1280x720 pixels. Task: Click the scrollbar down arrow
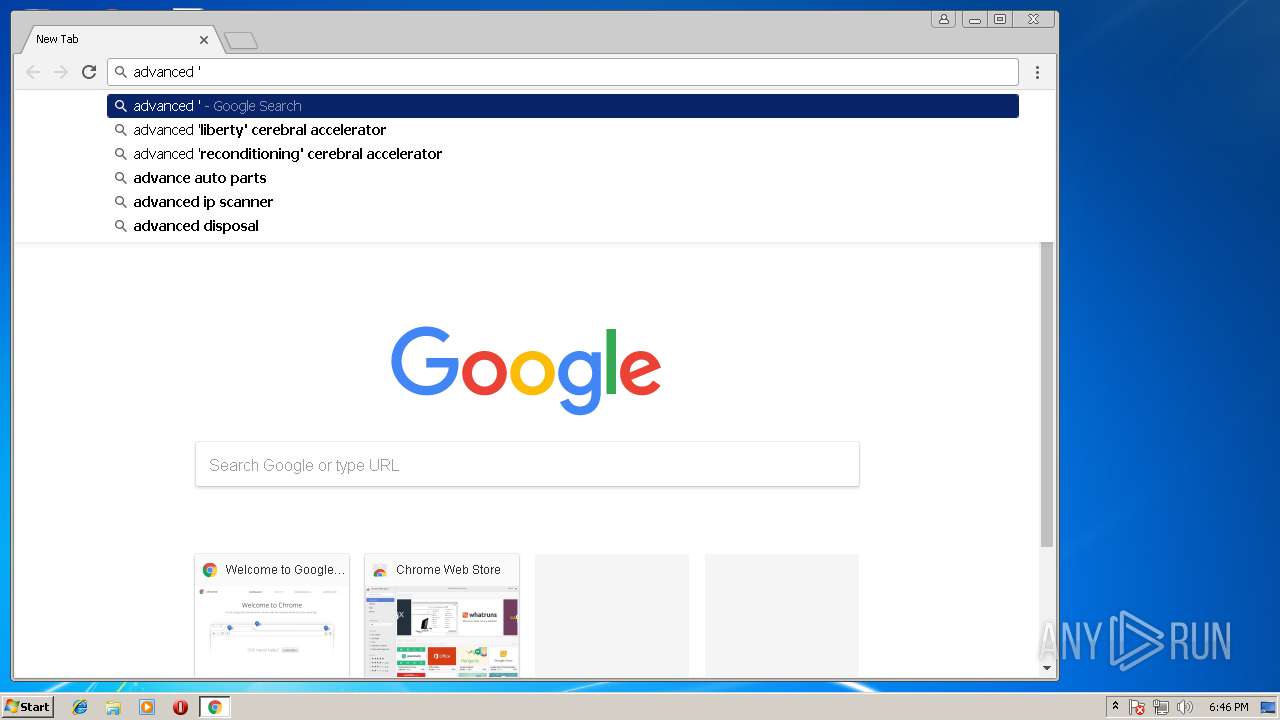[1047, 668]
